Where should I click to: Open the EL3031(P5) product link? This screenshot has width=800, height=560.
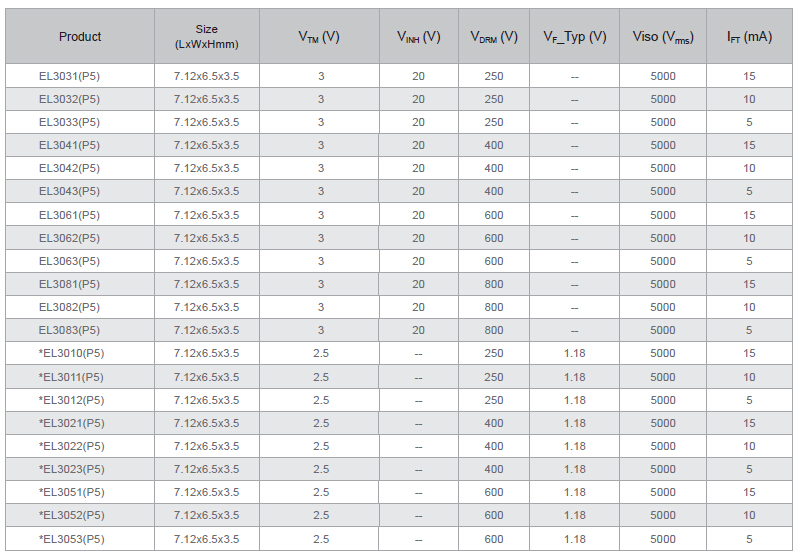click(x=69, y=76)
